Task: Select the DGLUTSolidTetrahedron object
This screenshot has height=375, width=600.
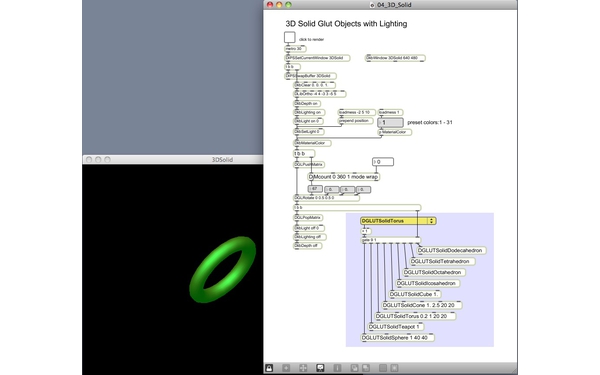Action: [442, 261]
